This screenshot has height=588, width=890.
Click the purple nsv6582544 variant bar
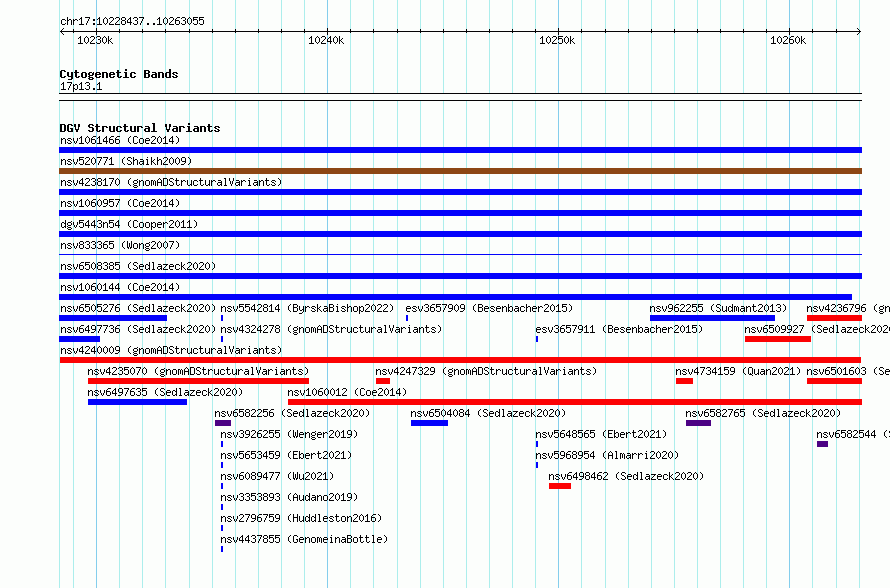coord(822,444)
